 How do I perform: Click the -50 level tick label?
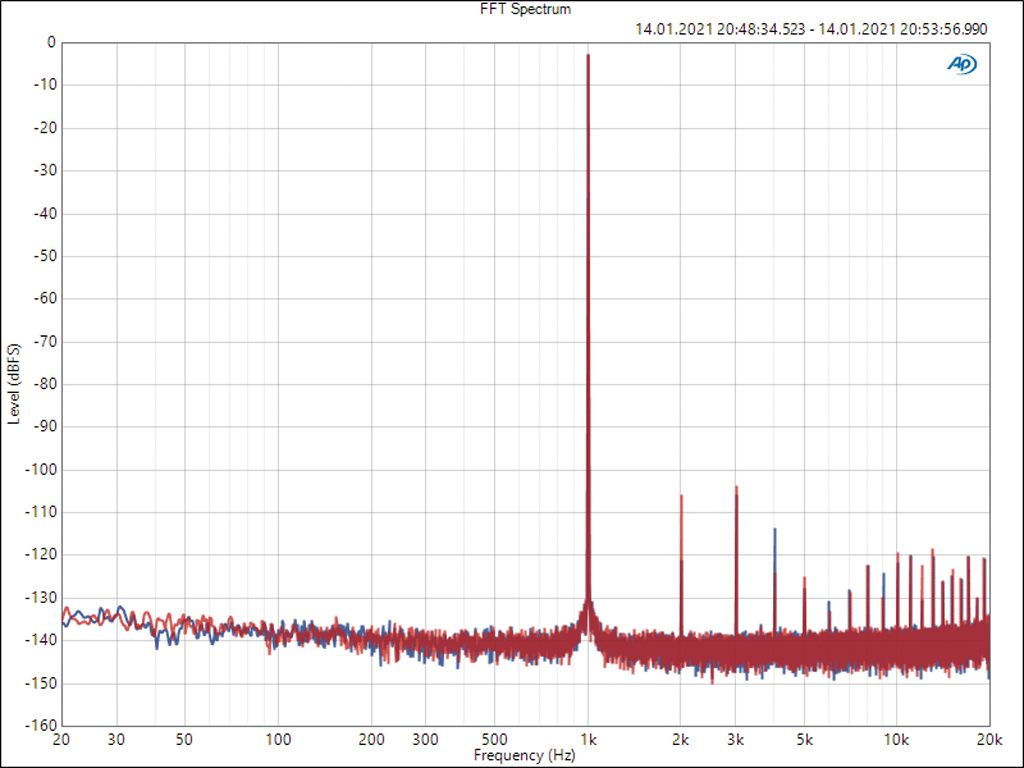pyautogui.click(x=44, y=256)
